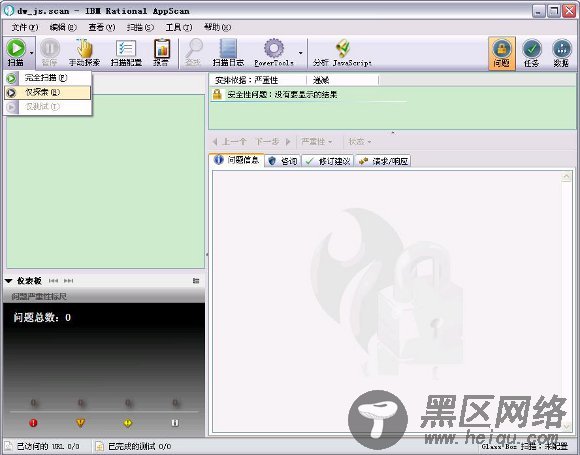The height and width of the screenshot is (455, 580).
Task: Click the Next (下一步) navigation button
Action: point(273,142)
